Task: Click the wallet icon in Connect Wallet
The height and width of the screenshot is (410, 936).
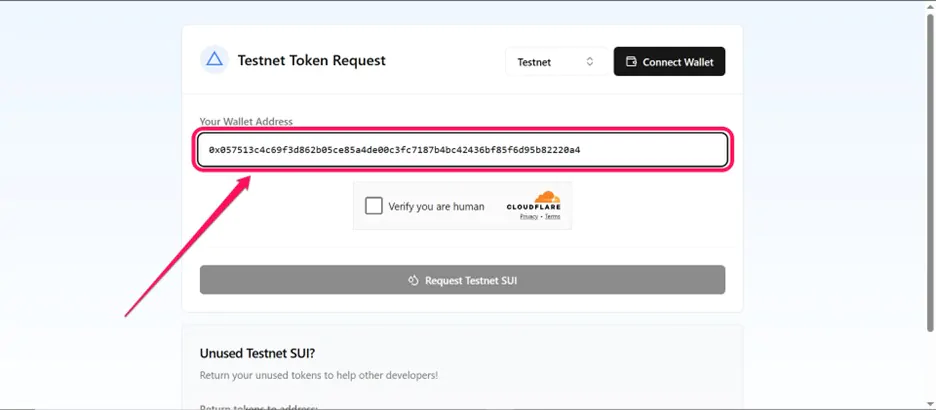Action: click(x=631, y=61)
